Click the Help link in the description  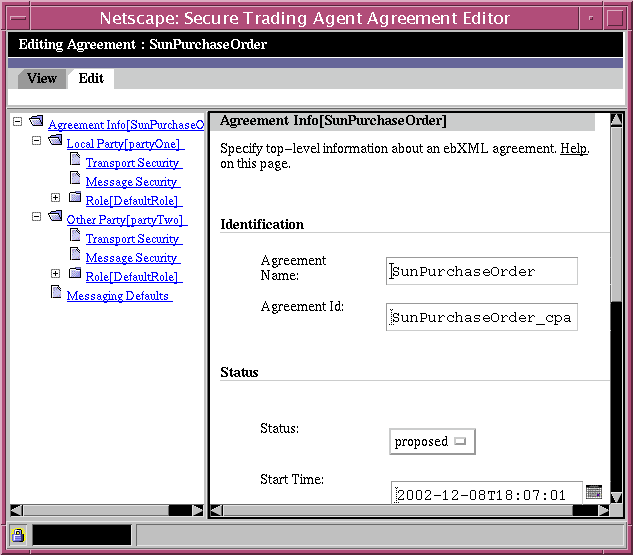pos(574,149)
